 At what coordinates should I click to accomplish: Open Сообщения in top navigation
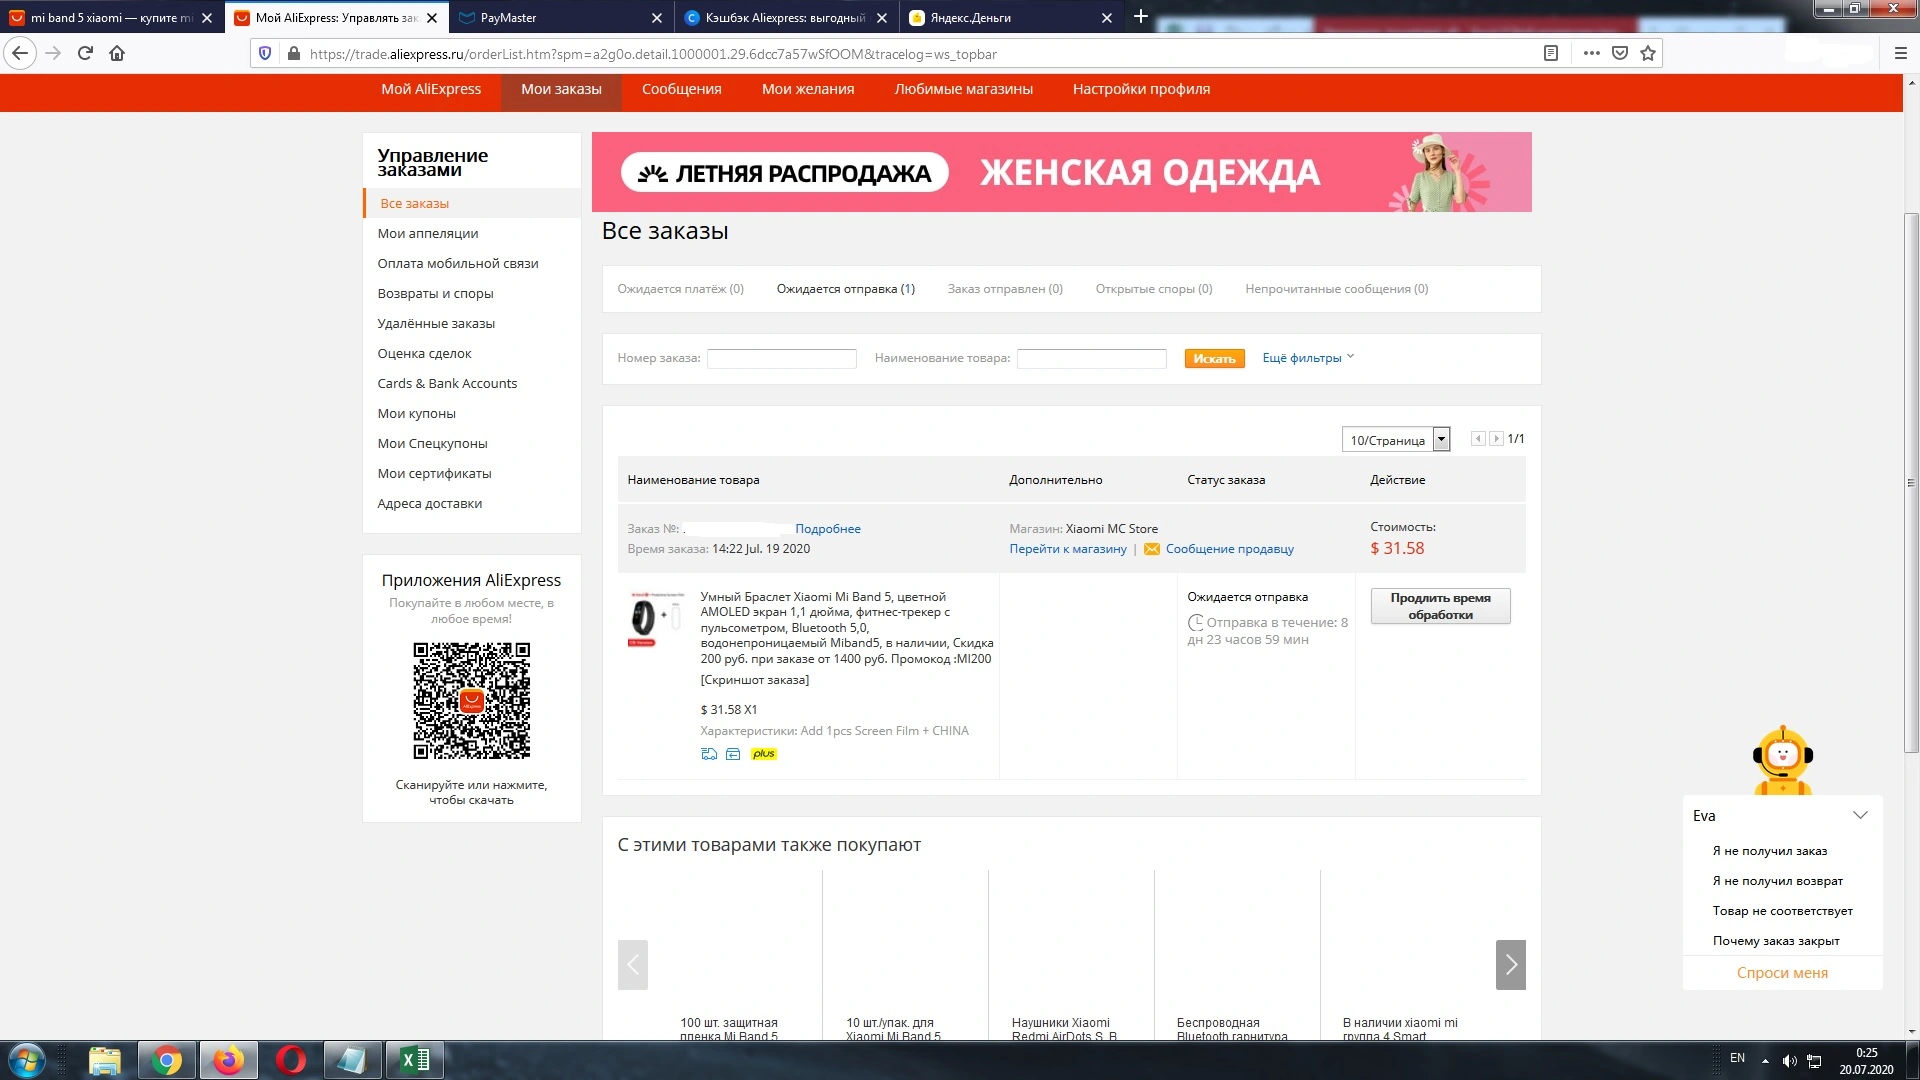(681, 89)
